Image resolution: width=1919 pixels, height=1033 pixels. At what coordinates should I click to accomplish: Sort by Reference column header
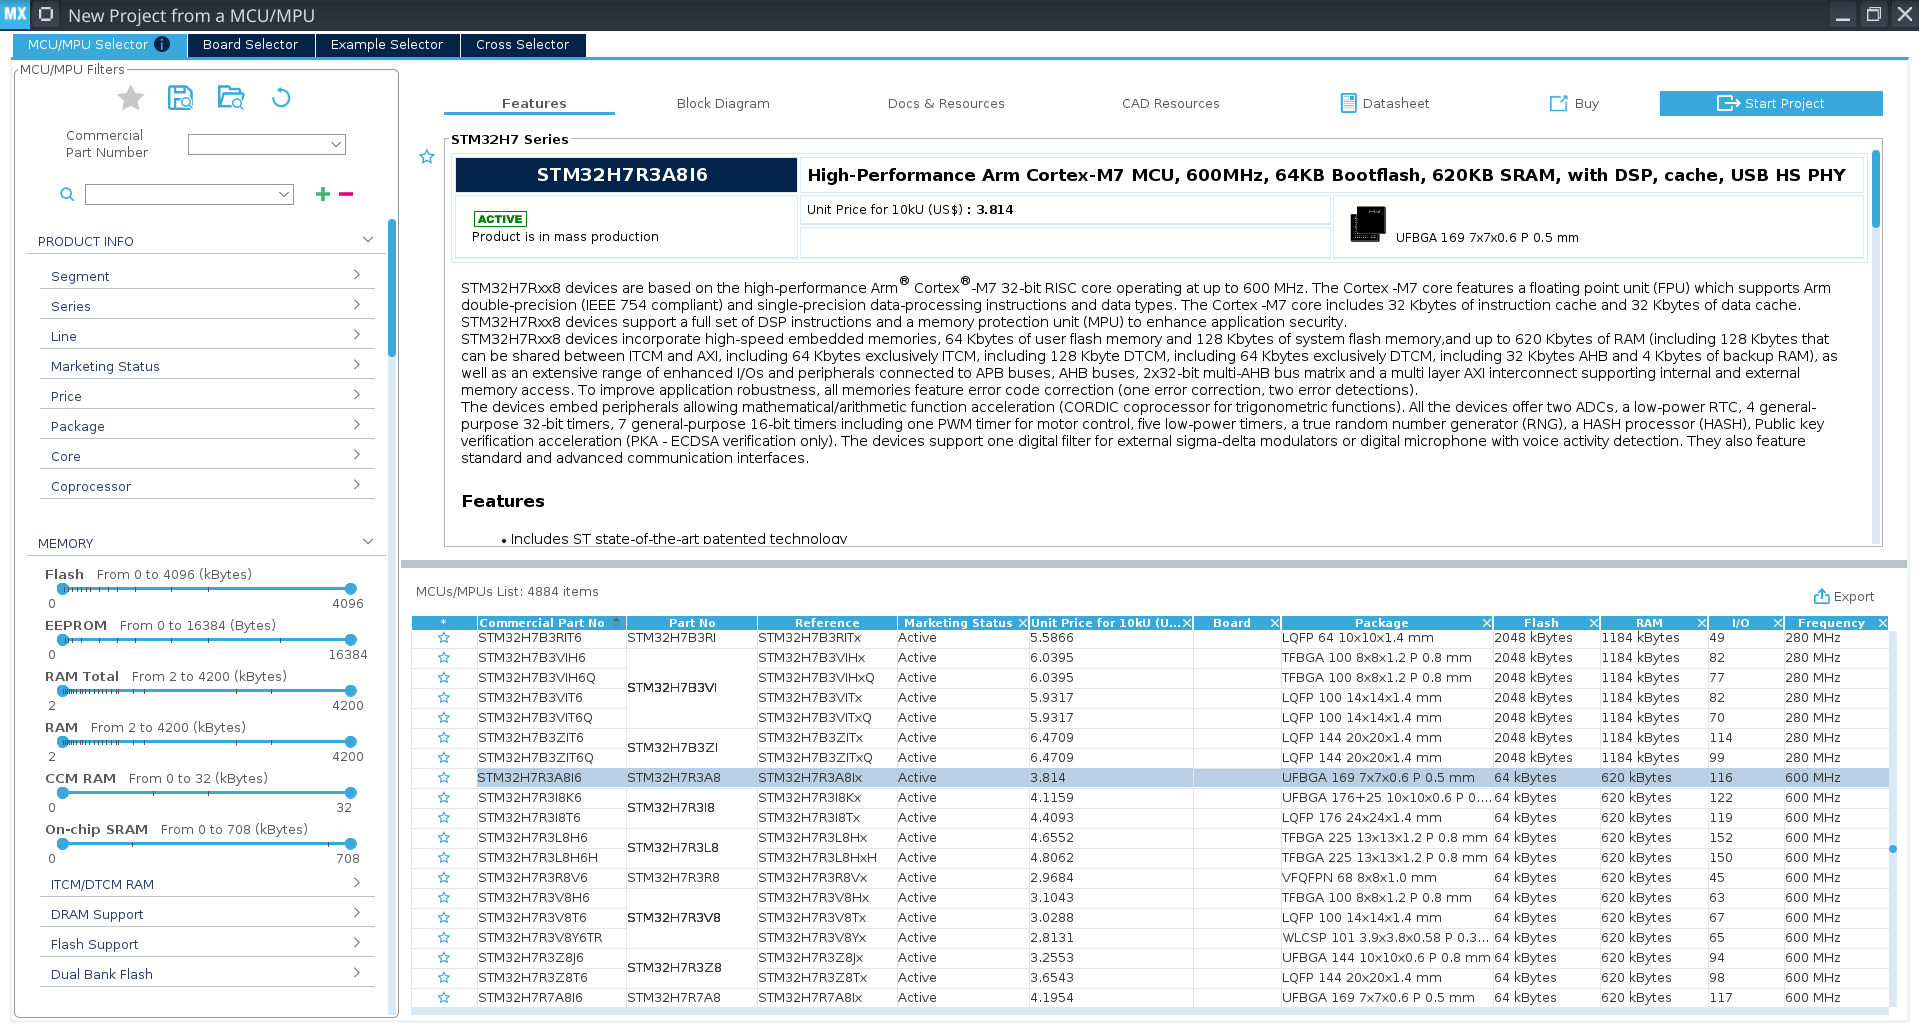(827, 623)
